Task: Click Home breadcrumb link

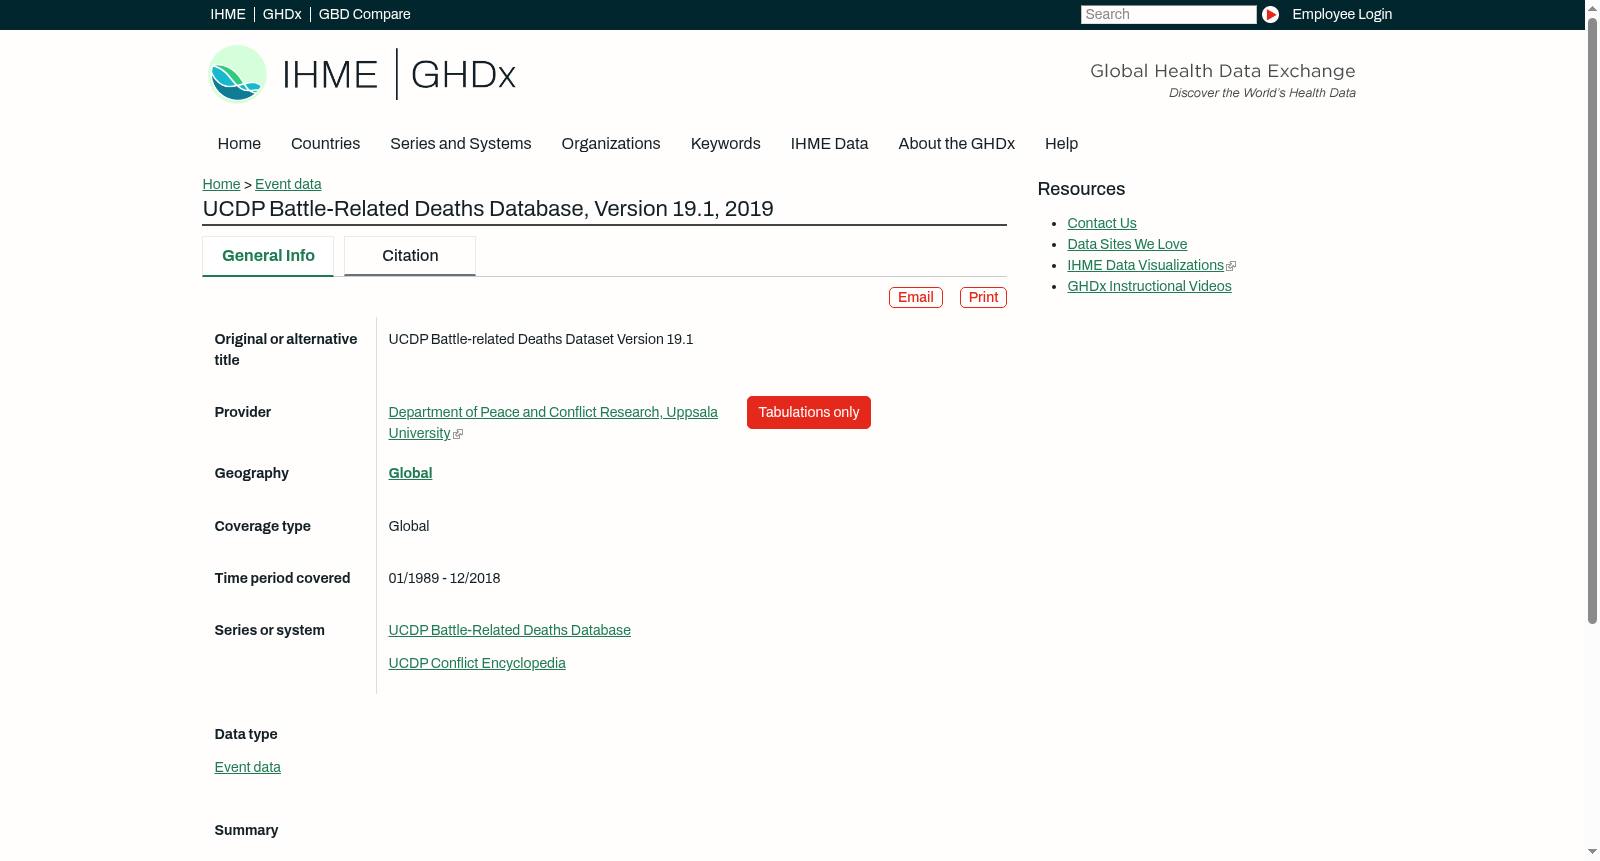Action: click(221, 184)
